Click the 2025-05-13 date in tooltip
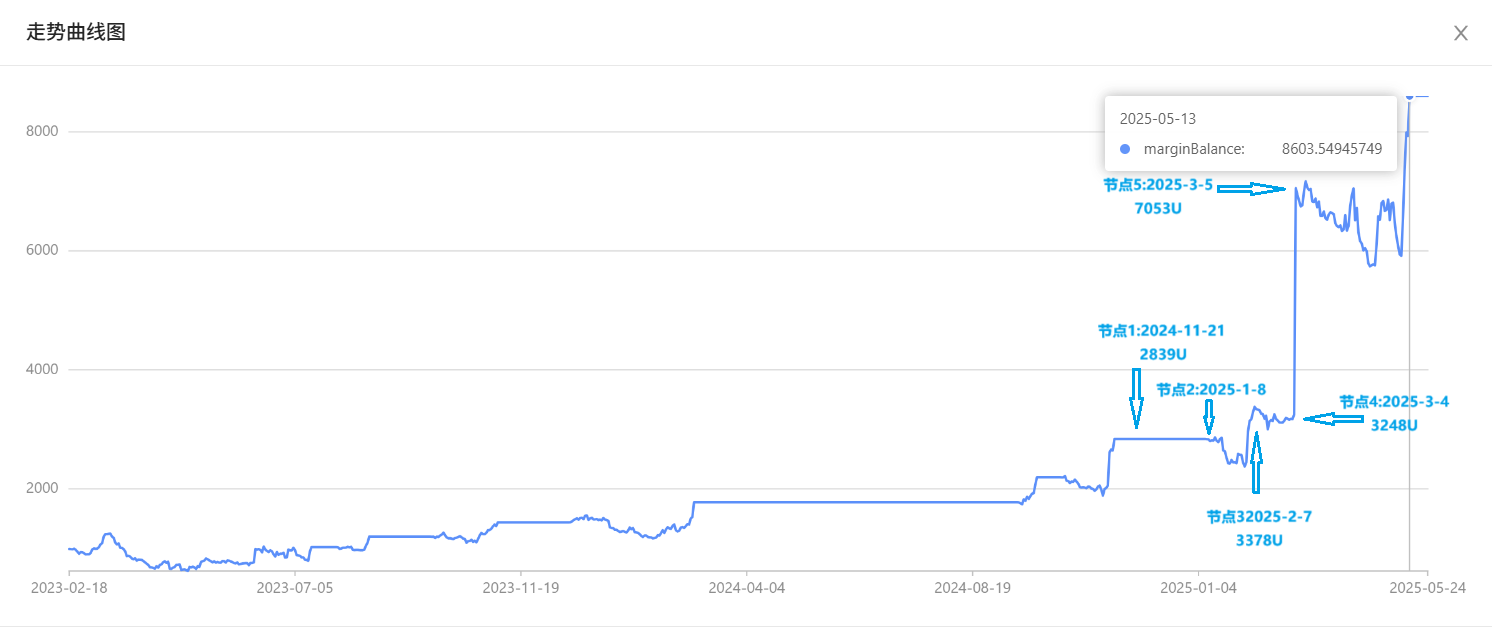Image resolution: width=1492 pixels, height=635 pixels. tap(1158, 119)
